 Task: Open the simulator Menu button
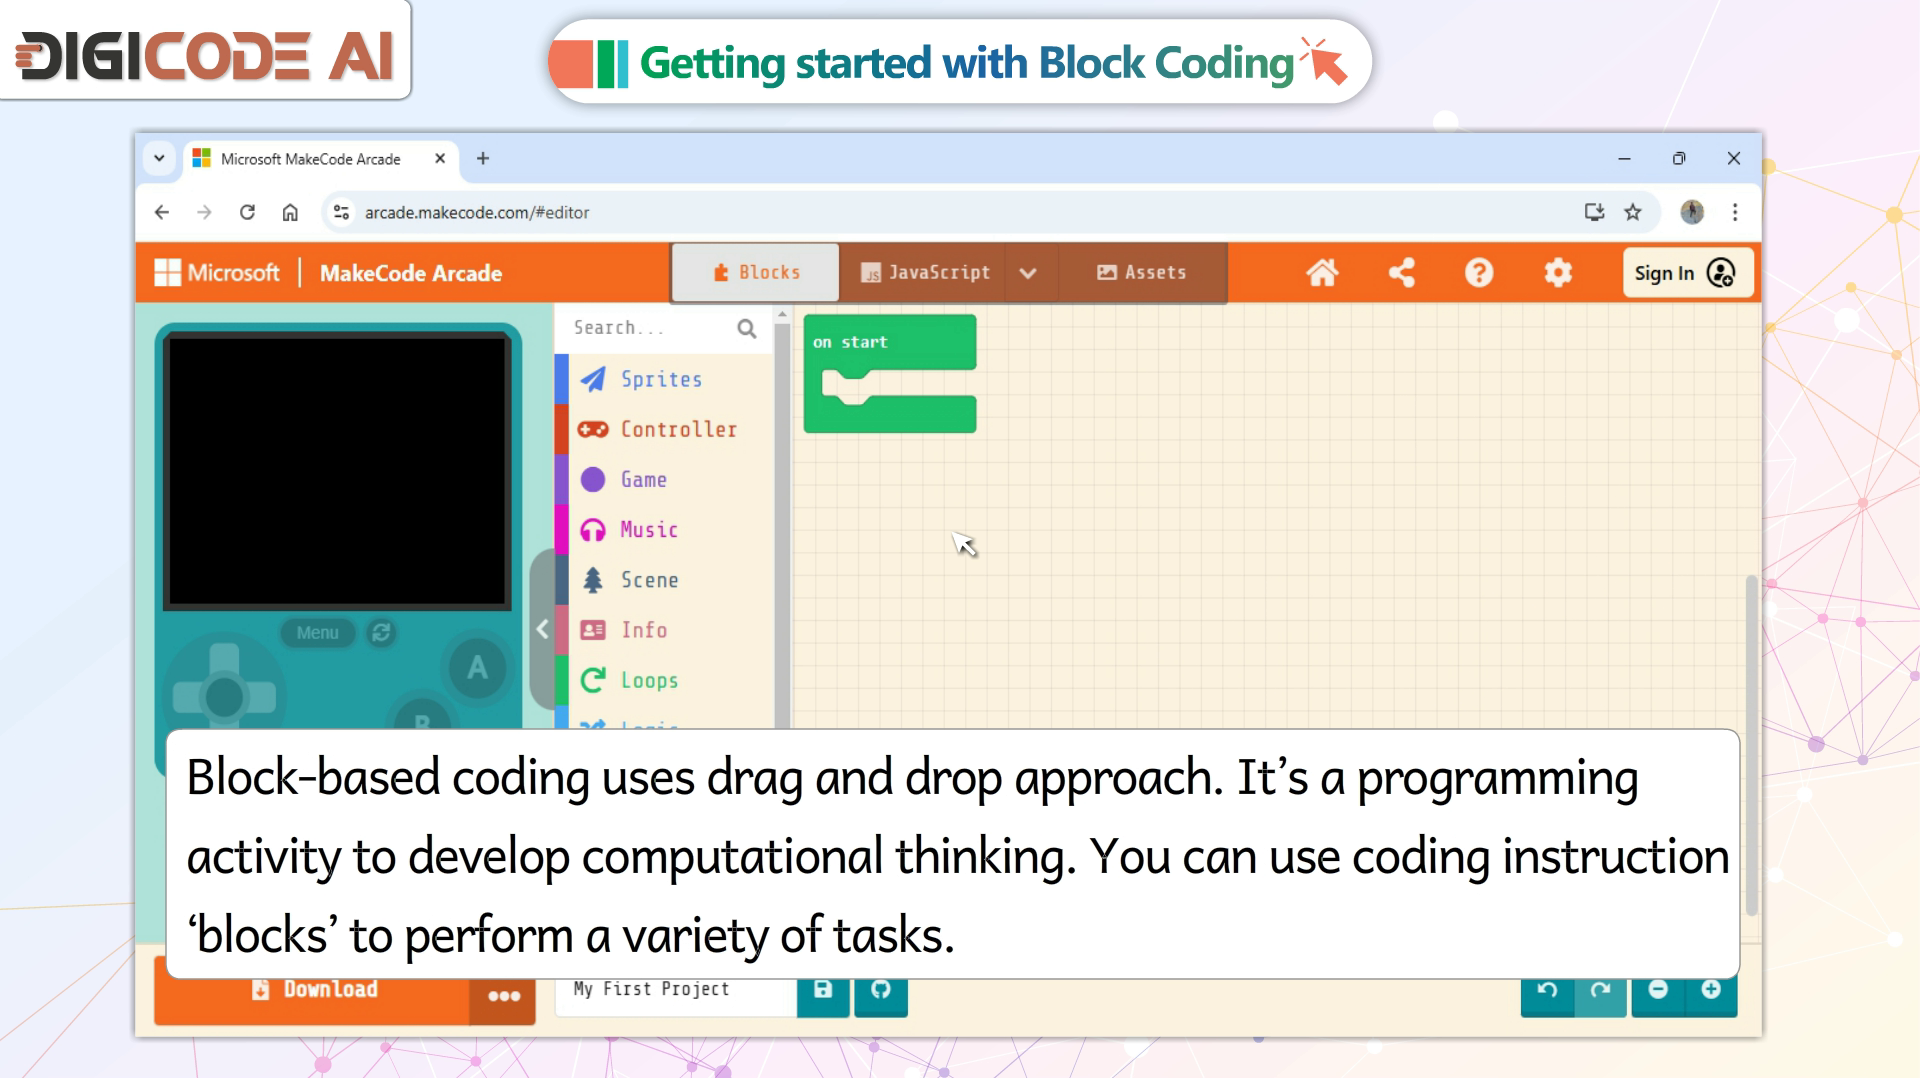[x=317, y=633]
